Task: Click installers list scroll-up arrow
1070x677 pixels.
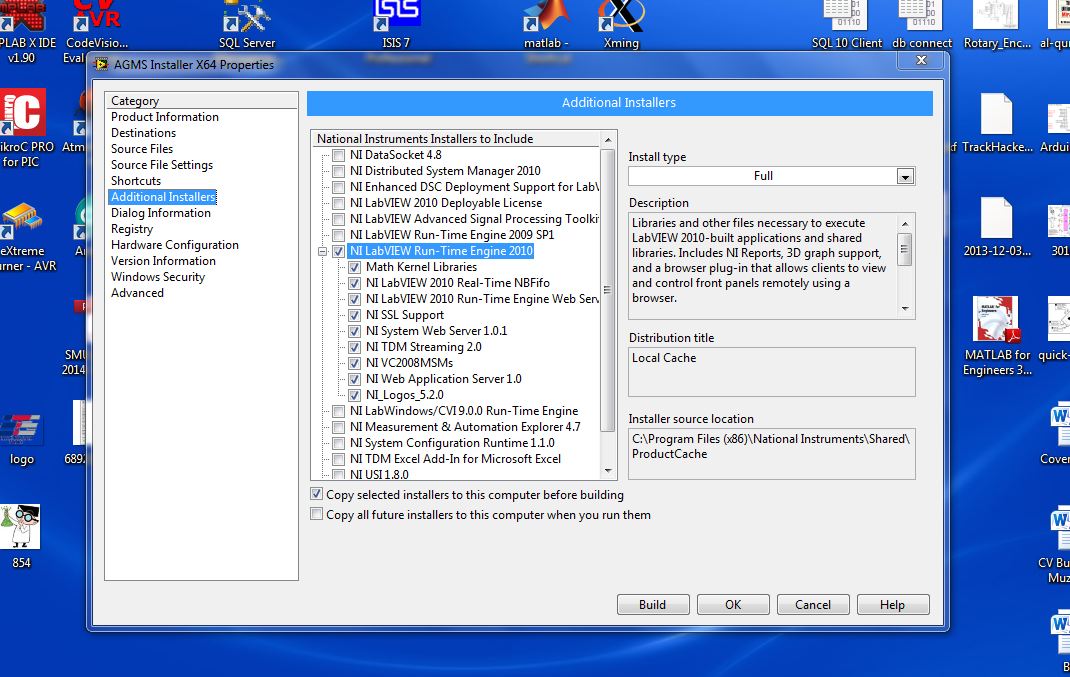Action: (x=607, y=140)
